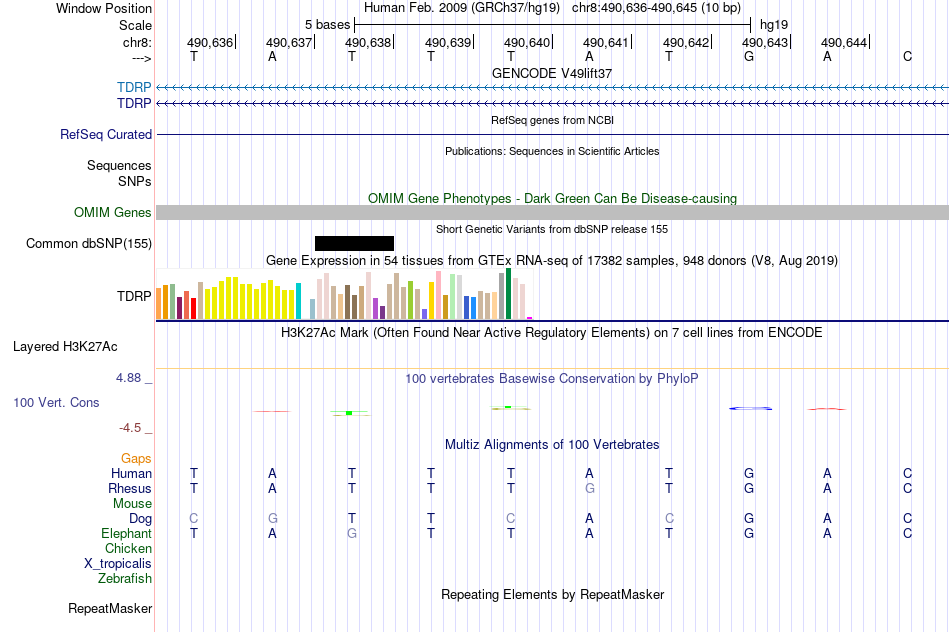Click the SNPs label under Publications
This screenshot has height=632, width=950.
tap(135, 181)
